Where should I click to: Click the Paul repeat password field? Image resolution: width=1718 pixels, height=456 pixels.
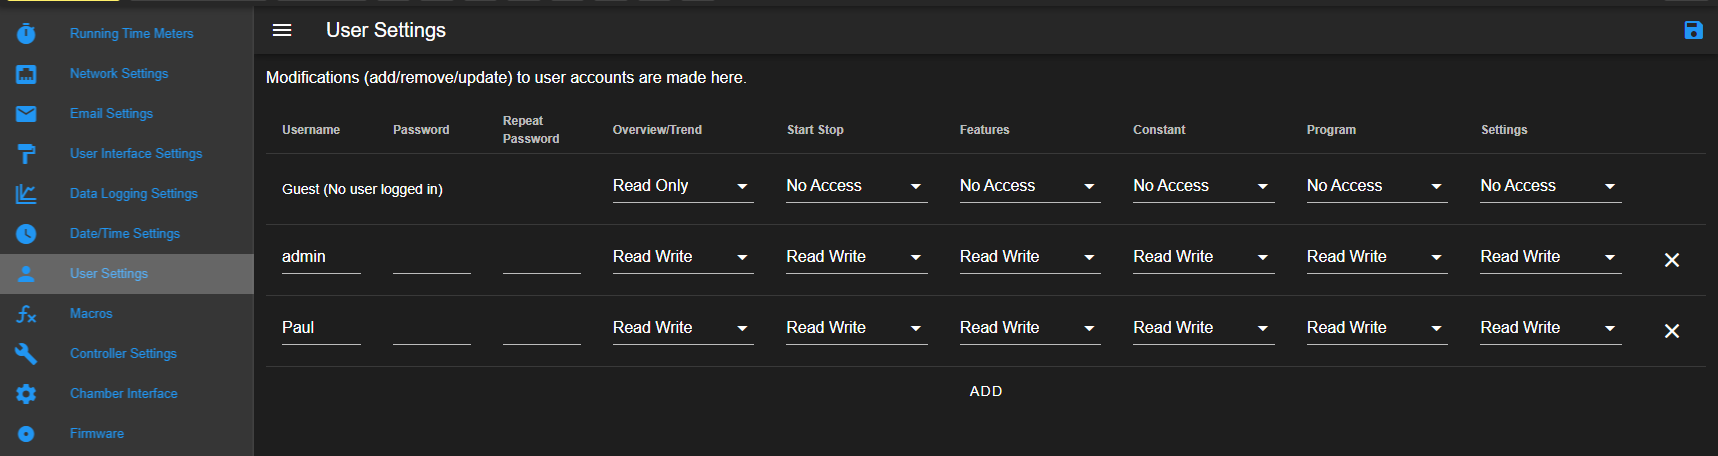click(542, 328)
